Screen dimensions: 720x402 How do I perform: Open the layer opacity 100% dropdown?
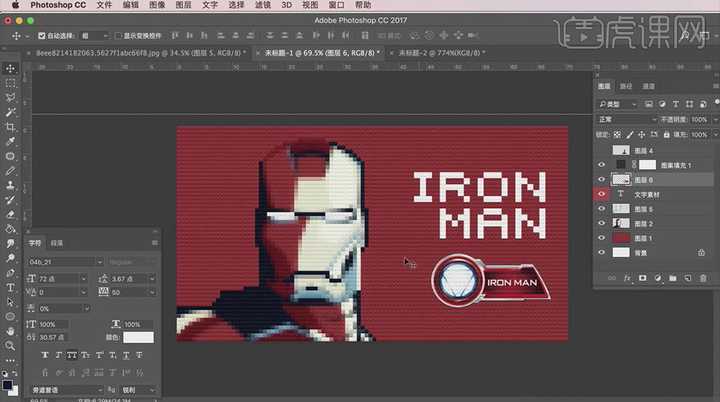coord(715,119)
